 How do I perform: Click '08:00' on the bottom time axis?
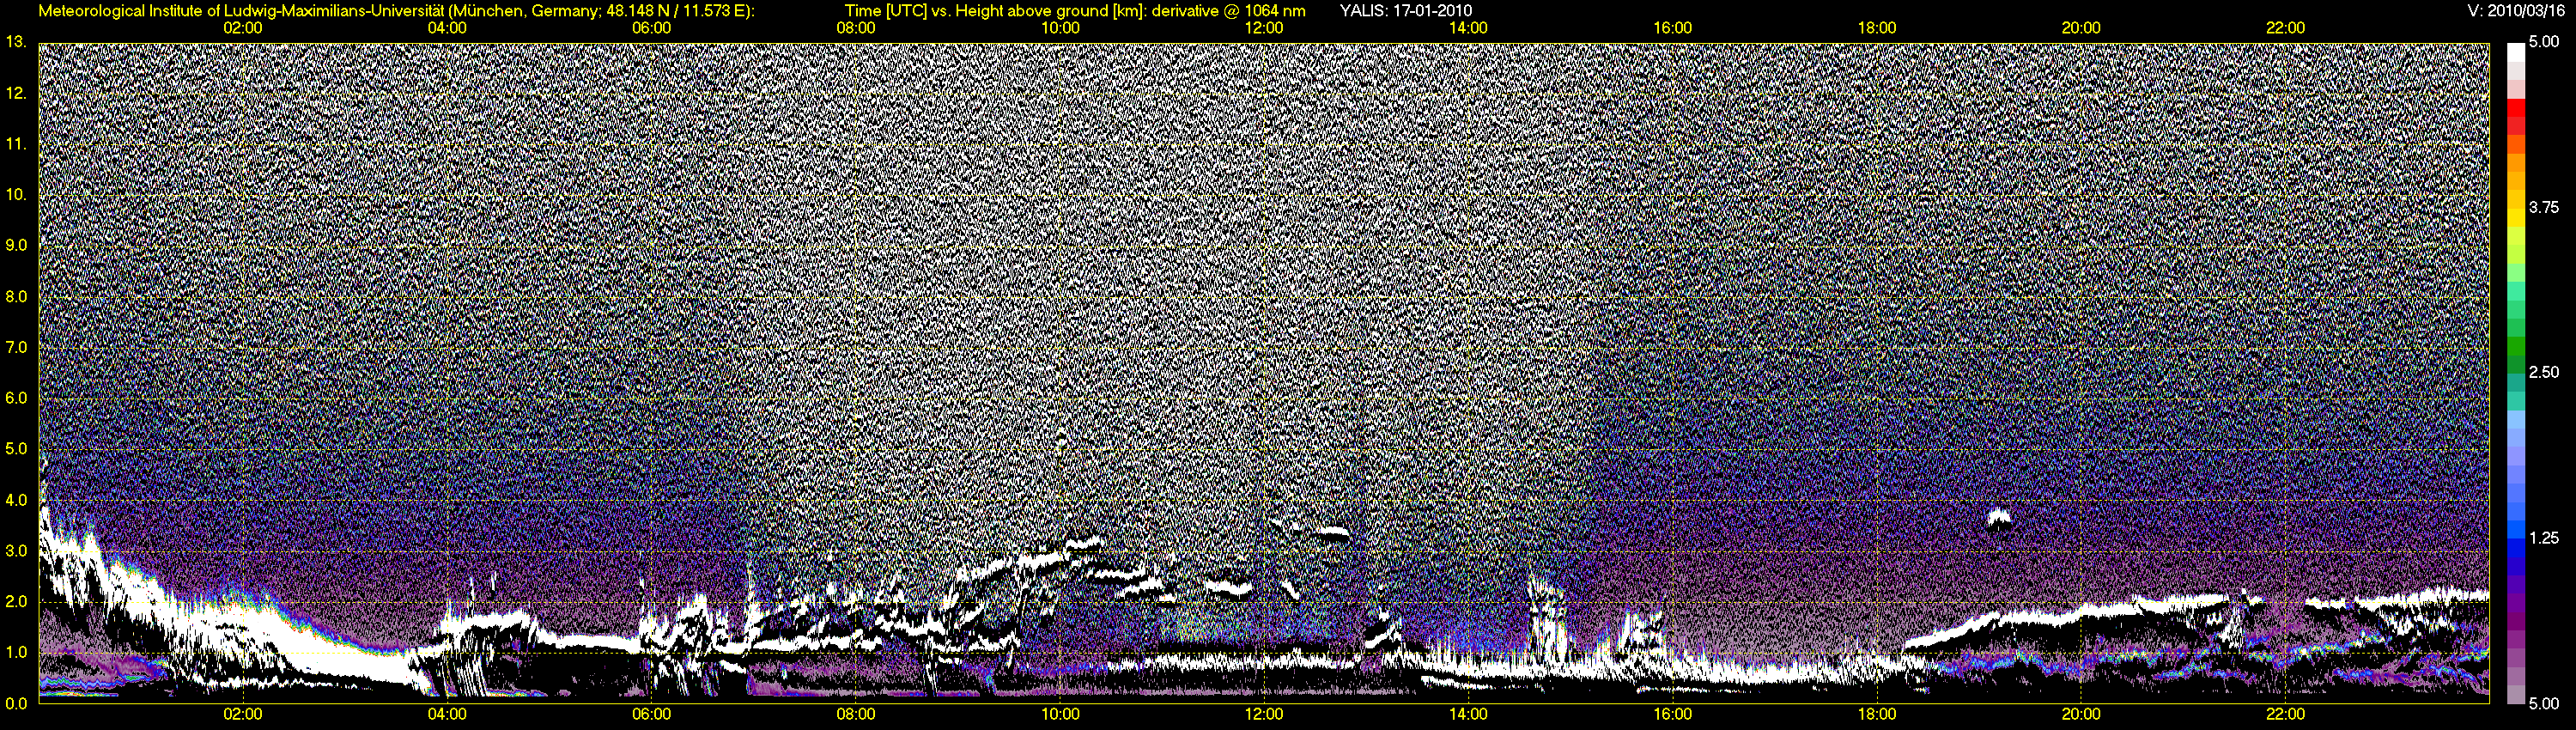(x=856, y=714)
